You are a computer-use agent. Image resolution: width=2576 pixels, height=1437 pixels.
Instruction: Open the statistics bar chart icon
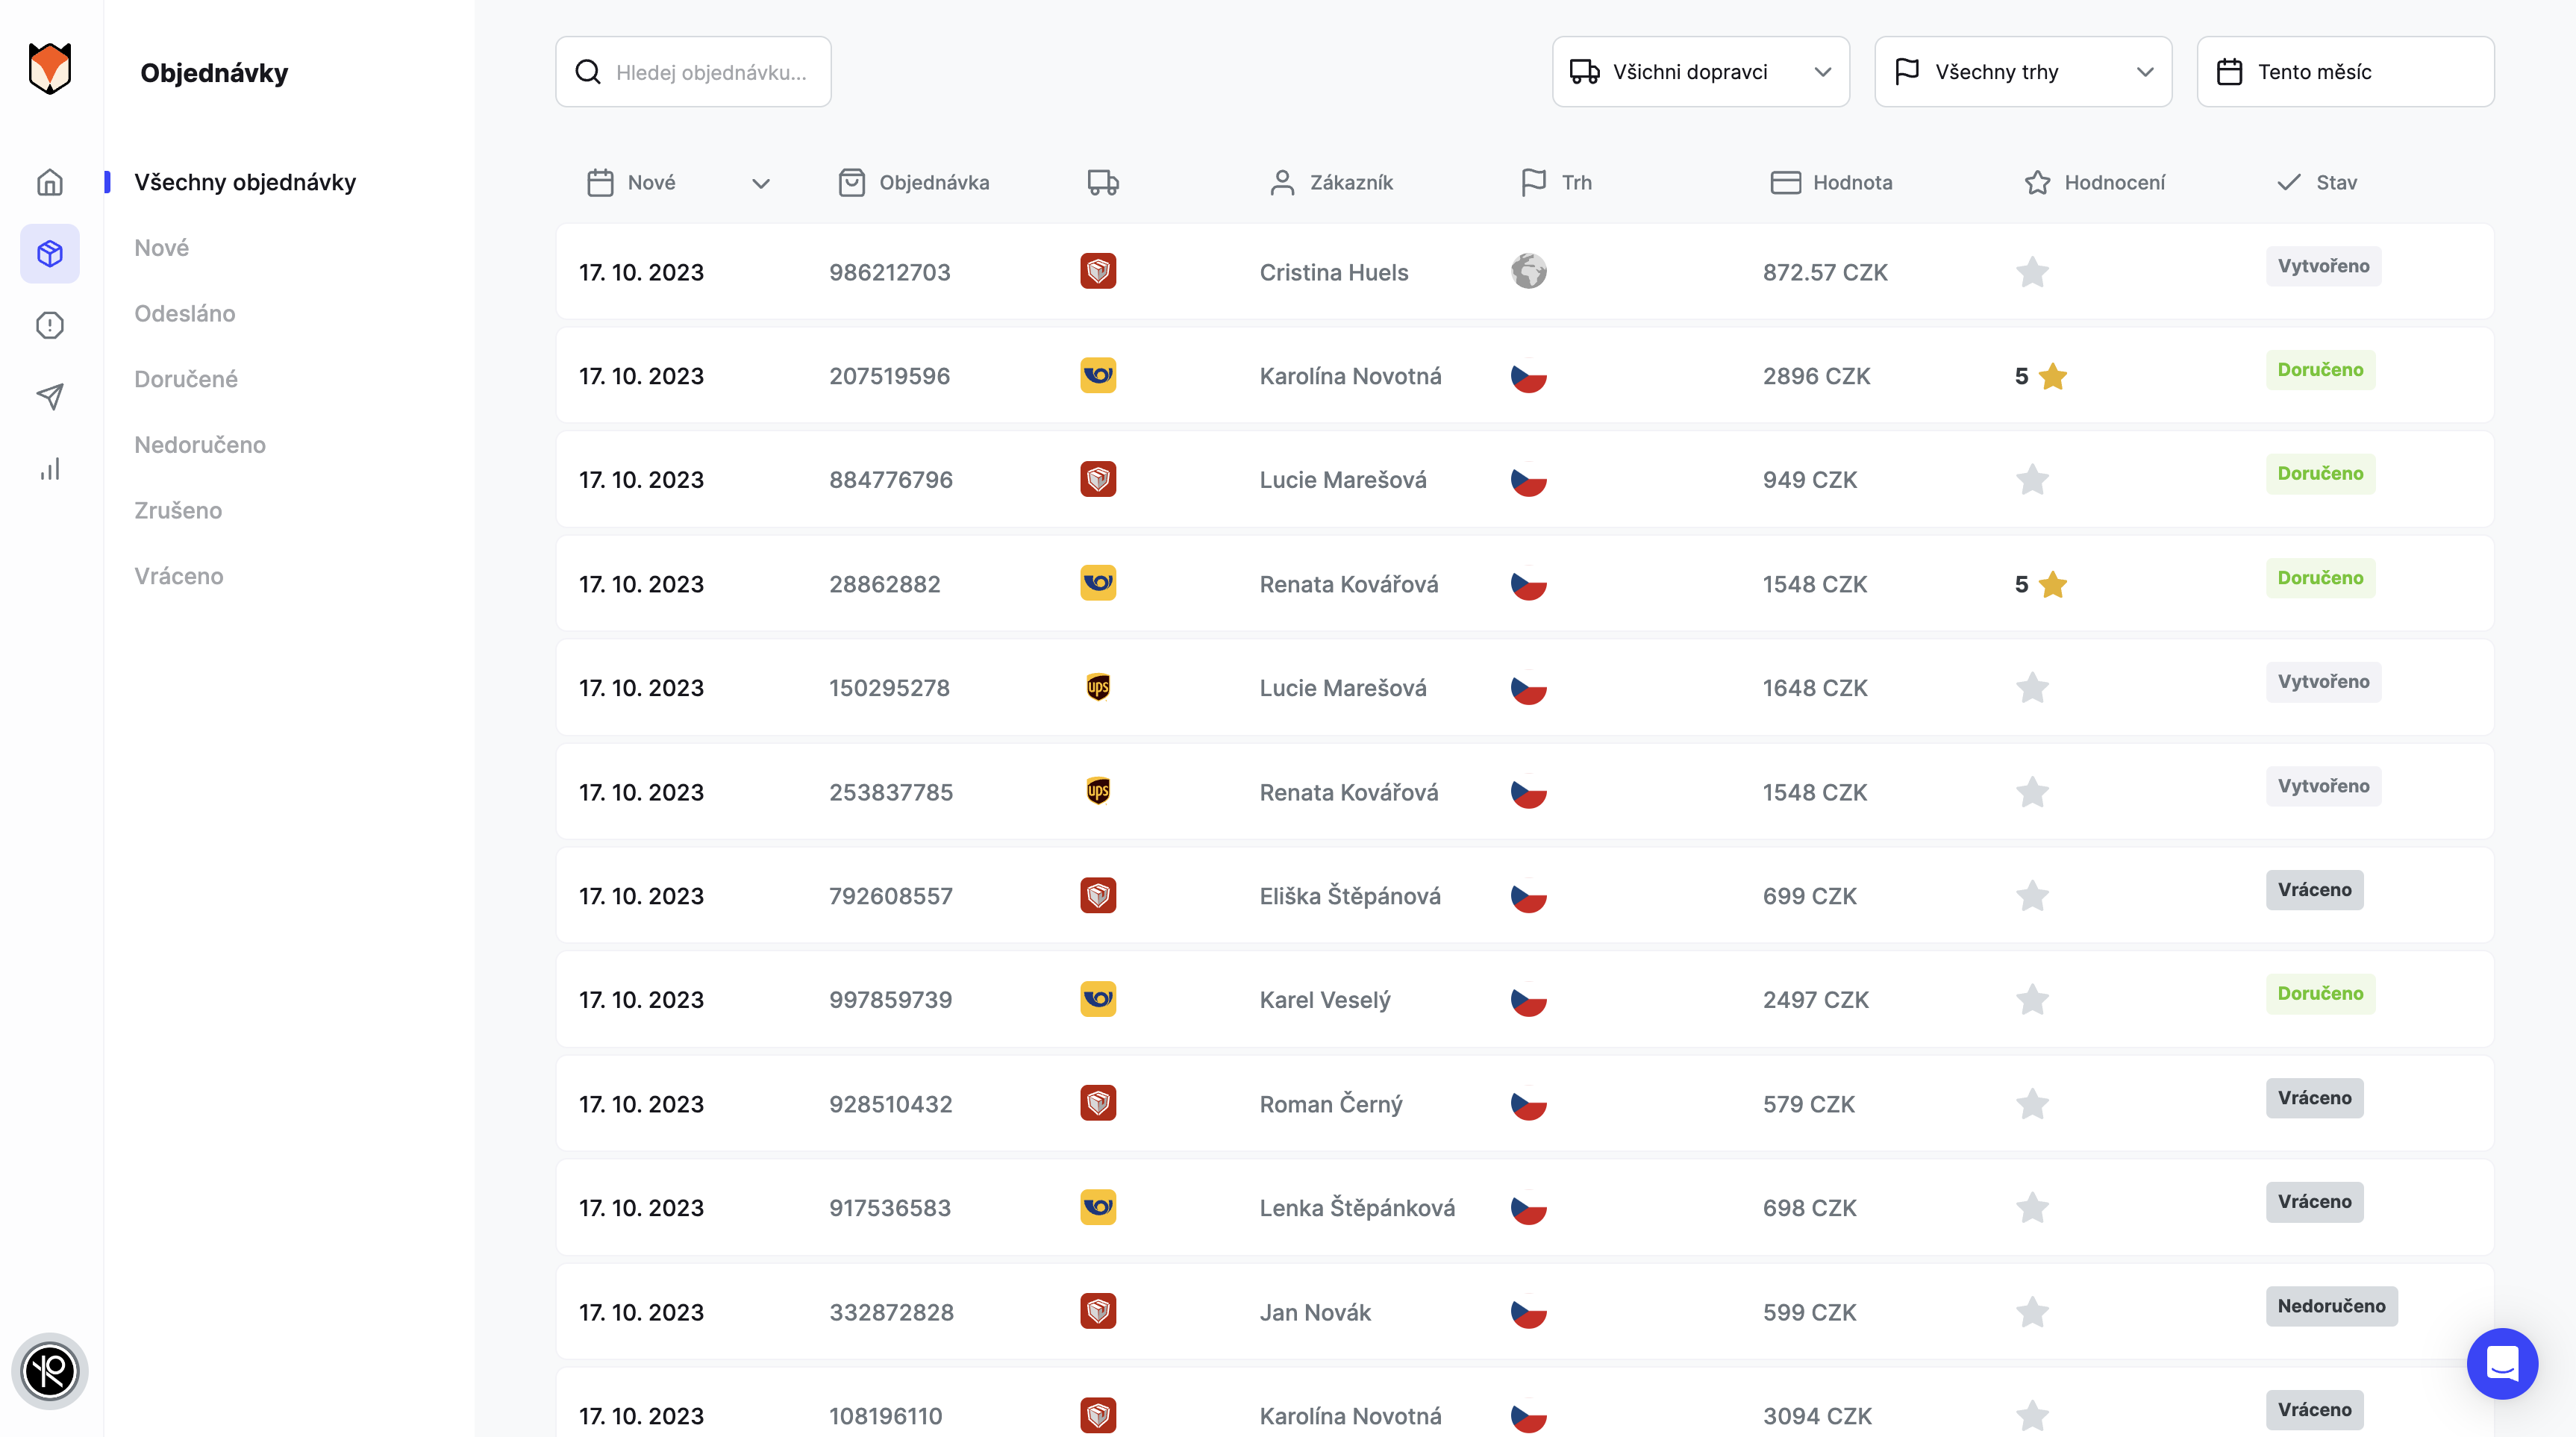point(50,469)
